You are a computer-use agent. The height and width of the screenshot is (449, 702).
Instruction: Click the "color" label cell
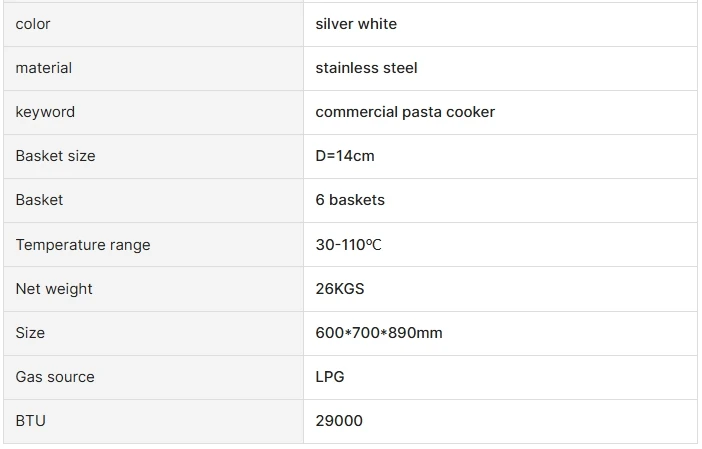coord(33,24)
